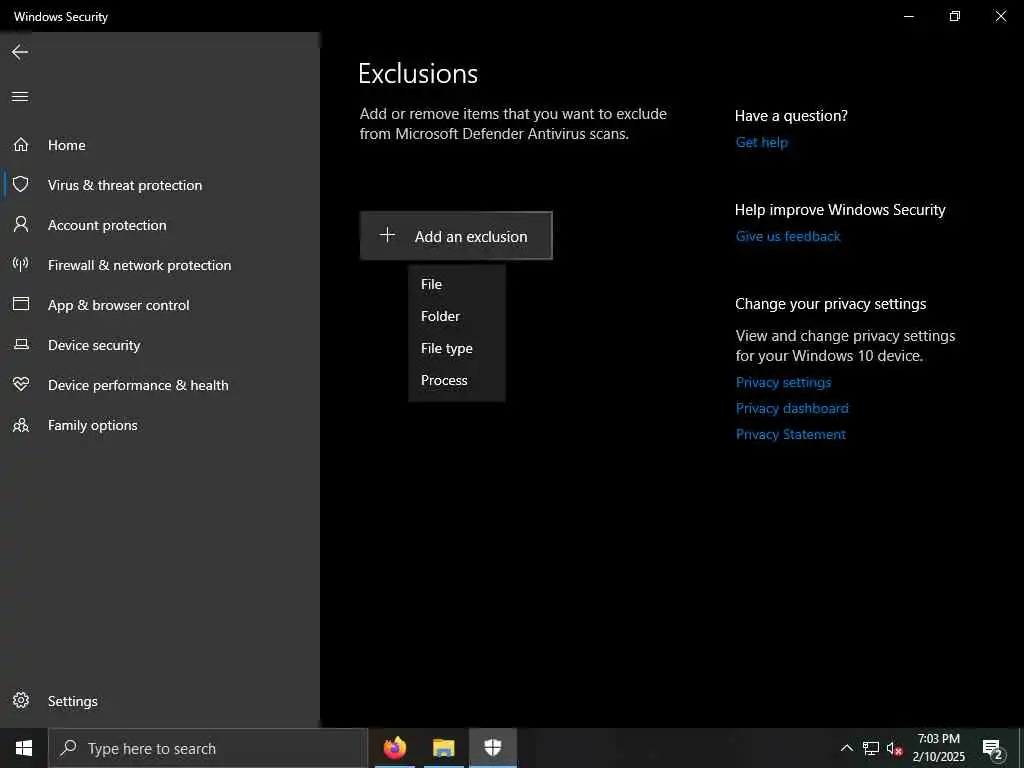Click the Home house icon

pyautogui.click(x=21, y=144)
